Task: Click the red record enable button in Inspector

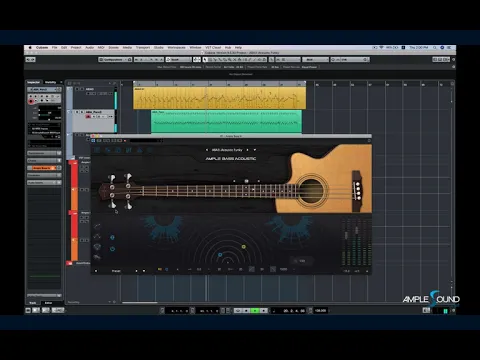Action: (x=31, y=101)
